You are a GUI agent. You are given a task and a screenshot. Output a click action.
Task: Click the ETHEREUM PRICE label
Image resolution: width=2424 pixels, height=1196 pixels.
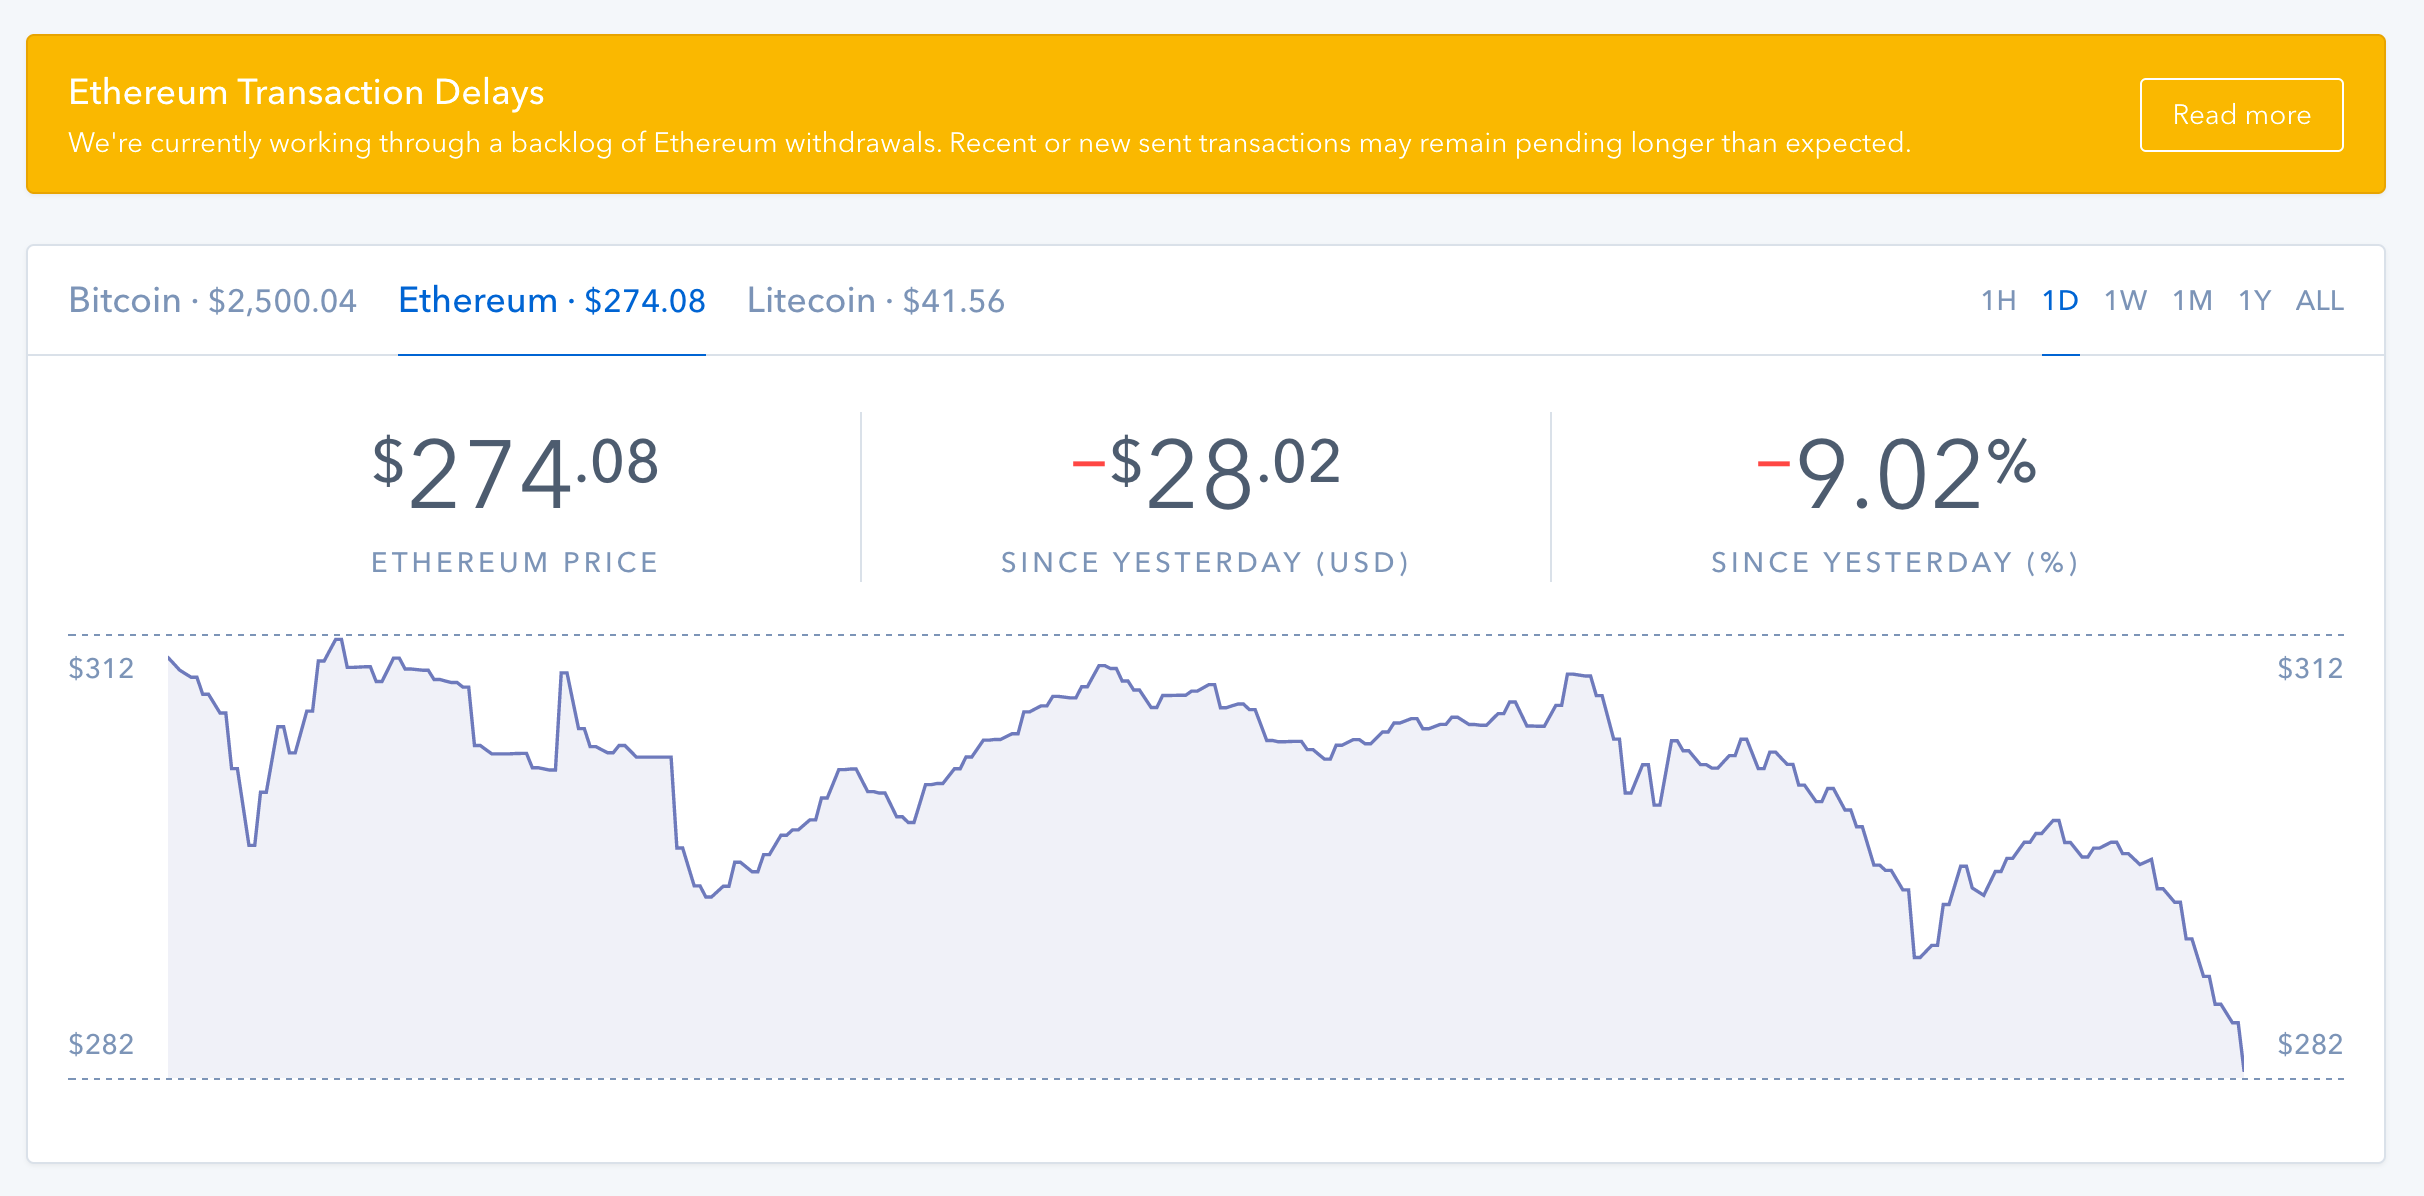pos(515,563)
